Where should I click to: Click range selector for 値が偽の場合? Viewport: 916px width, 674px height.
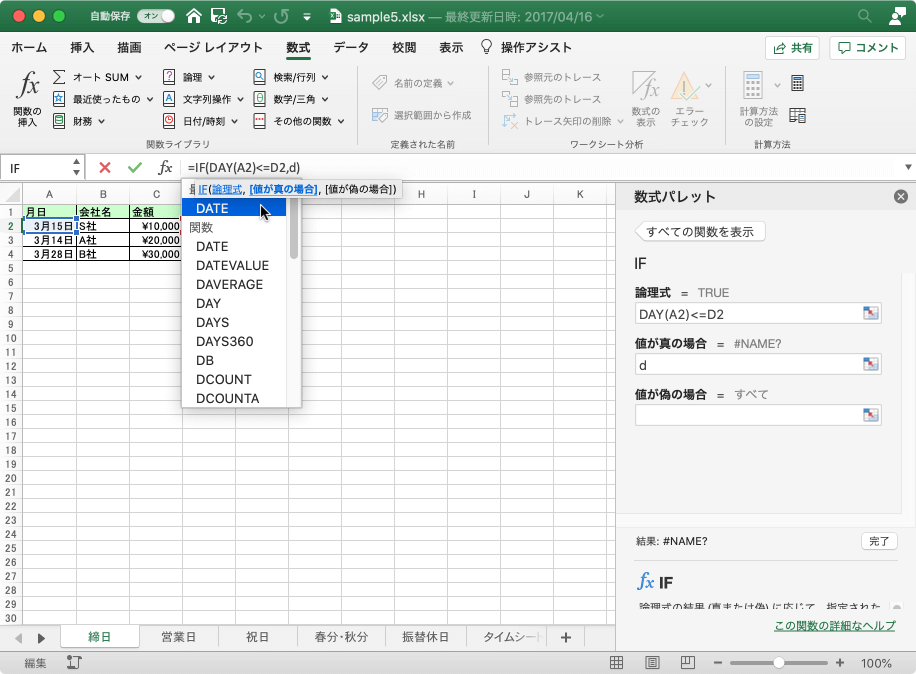tap(870, 415)
